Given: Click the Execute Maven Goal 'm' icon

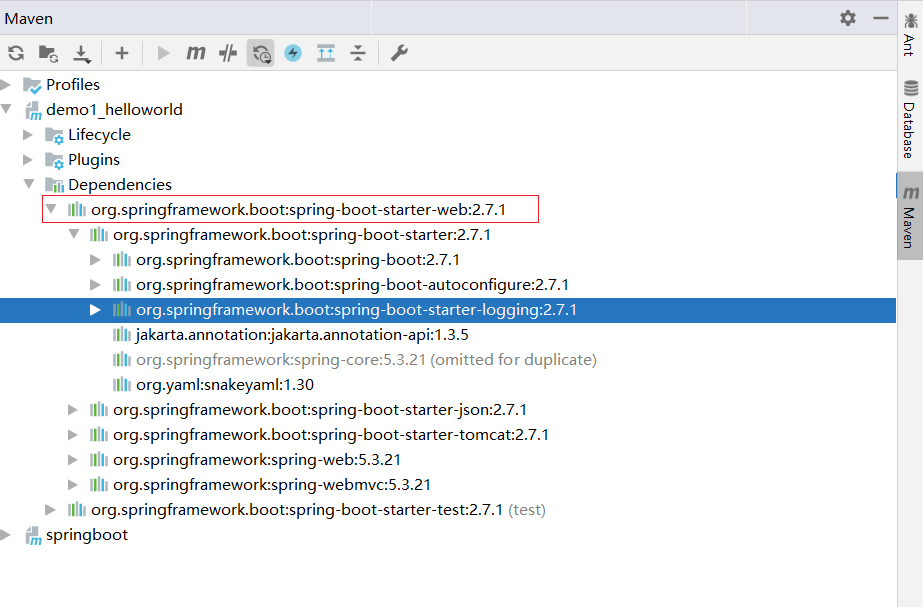Looking at the screenshot, I should pos(196,53).
